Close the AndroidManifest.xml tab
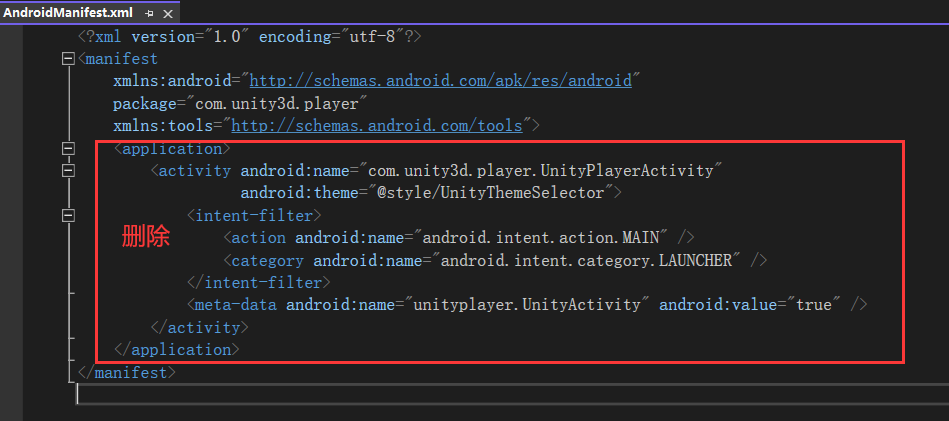Image resolution: width=949 pixels, height=421 pixels. 168,13
